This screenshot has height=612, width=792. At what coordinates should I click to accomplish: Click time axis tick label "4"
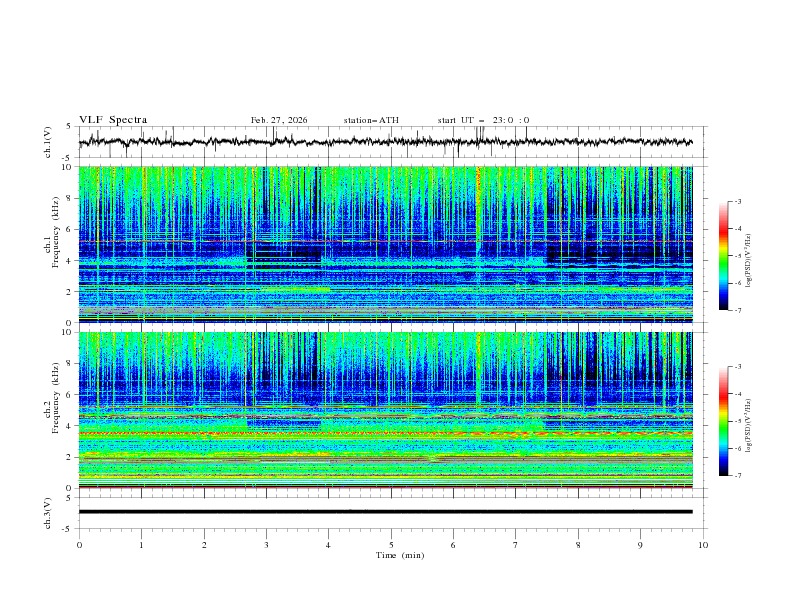[x=328, y=545]
